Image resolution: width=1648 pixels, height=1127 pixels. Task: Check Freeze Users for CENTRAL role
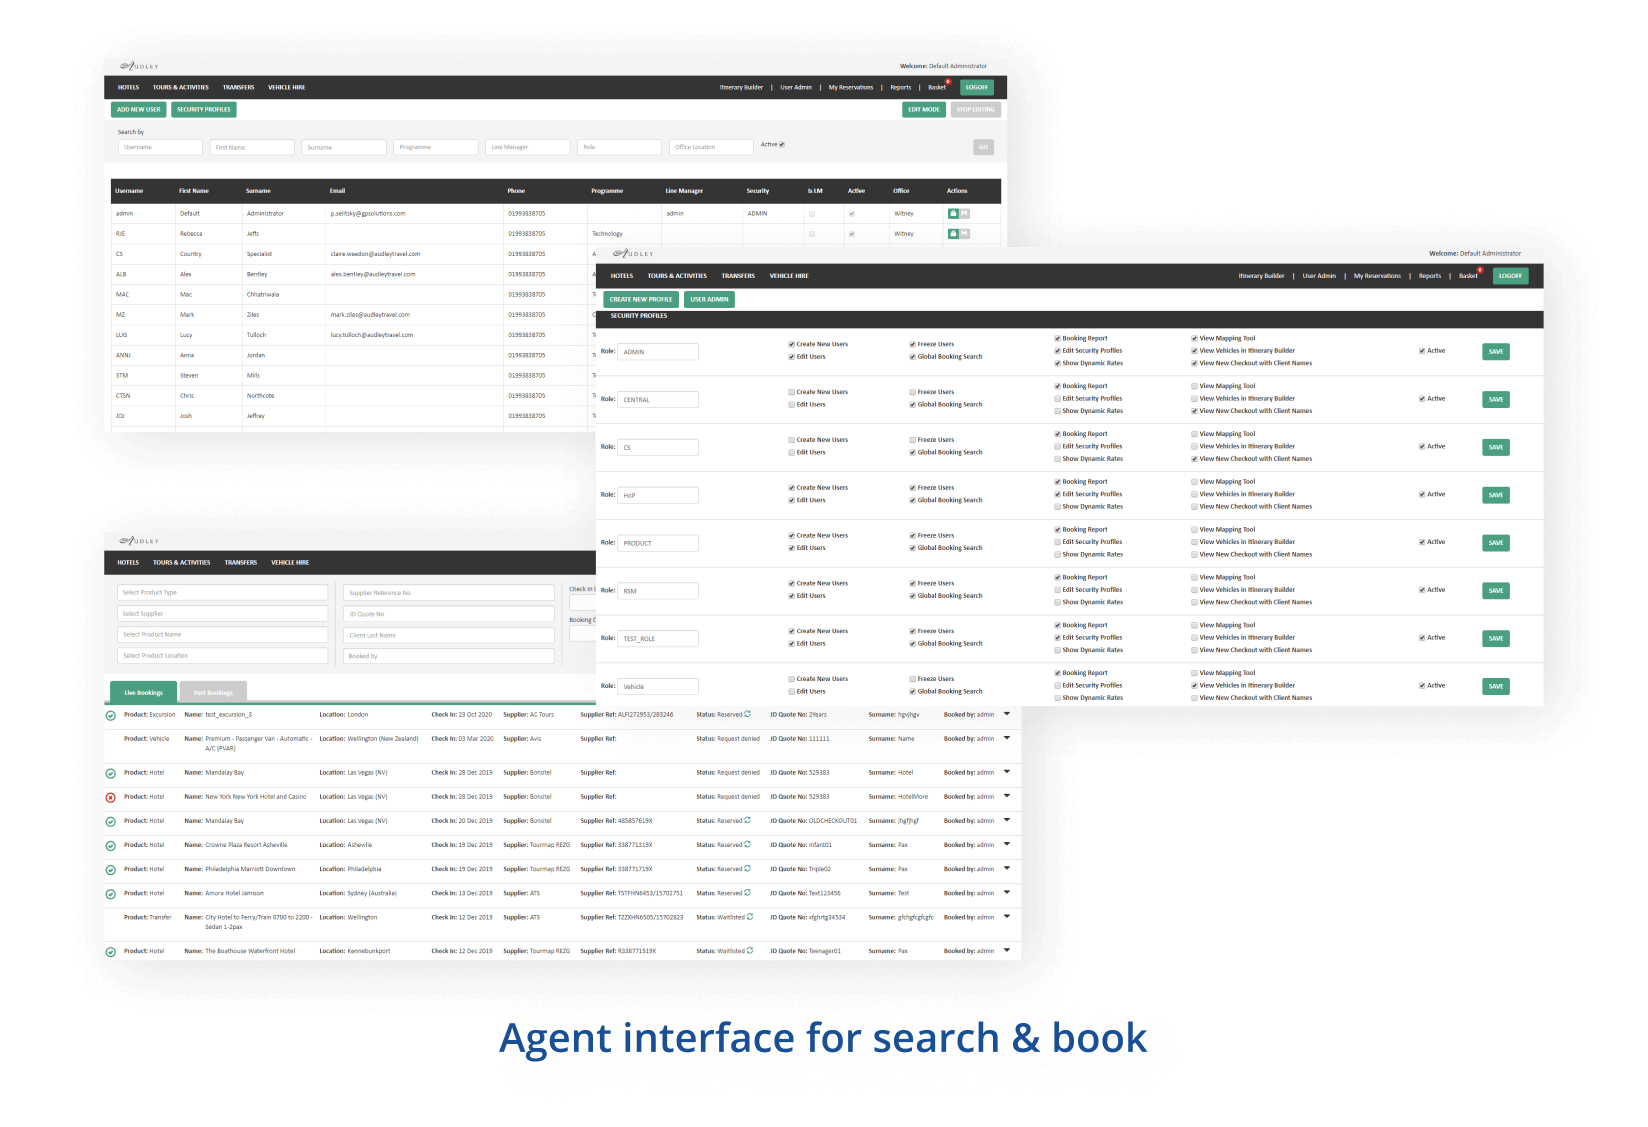pos(912,392)
